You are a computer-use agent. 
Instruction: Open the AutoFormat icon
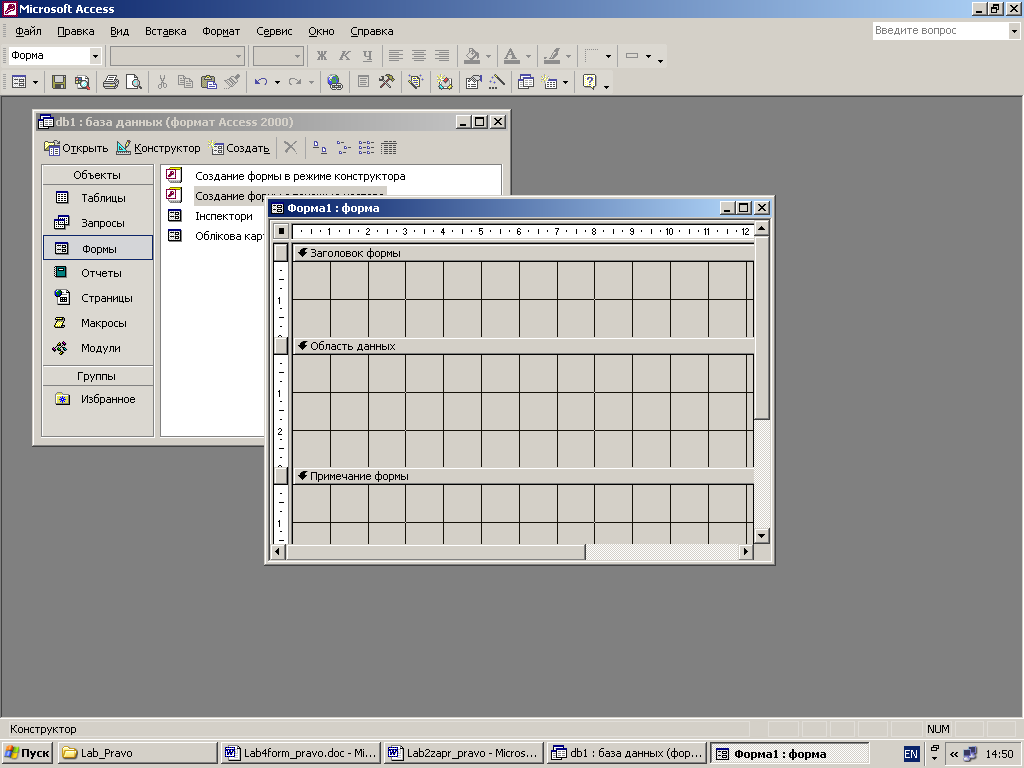(415, 82)
